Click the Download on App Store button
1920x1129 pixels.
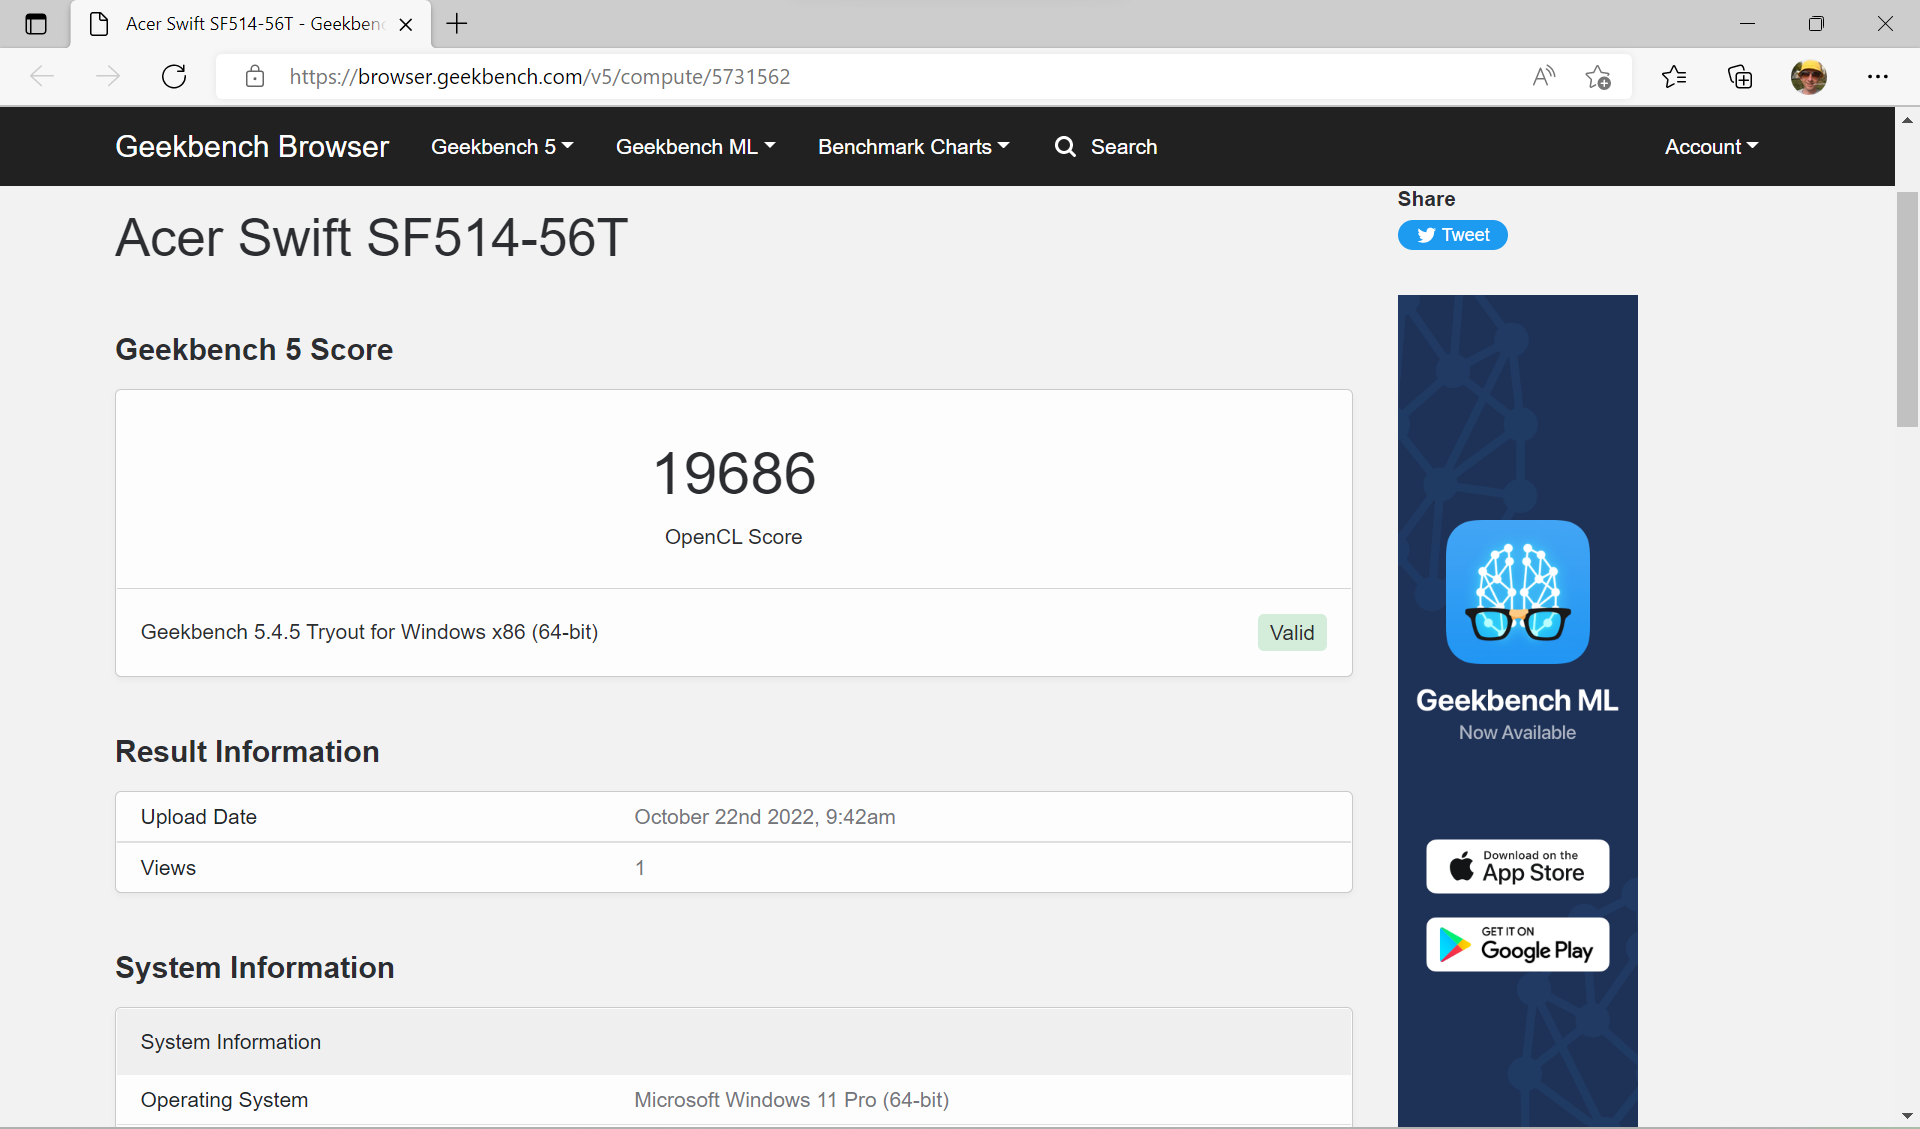pos(1516,866)
